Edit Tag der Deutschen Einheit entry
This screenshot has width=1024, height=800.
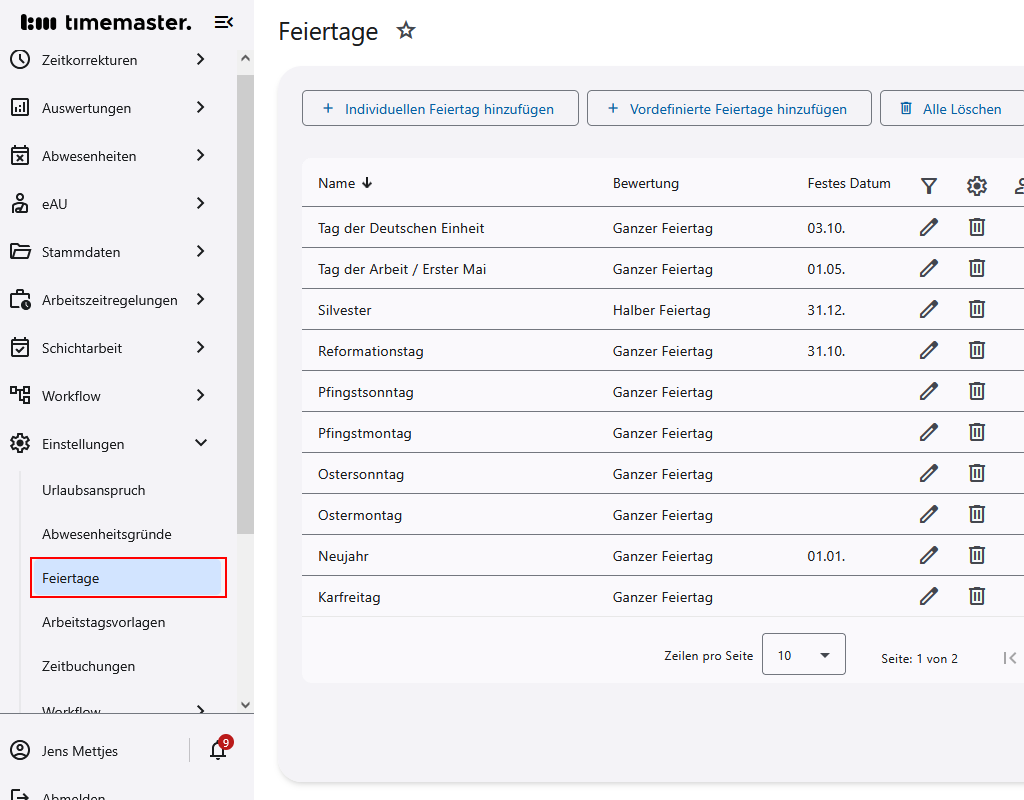point(929,228)
